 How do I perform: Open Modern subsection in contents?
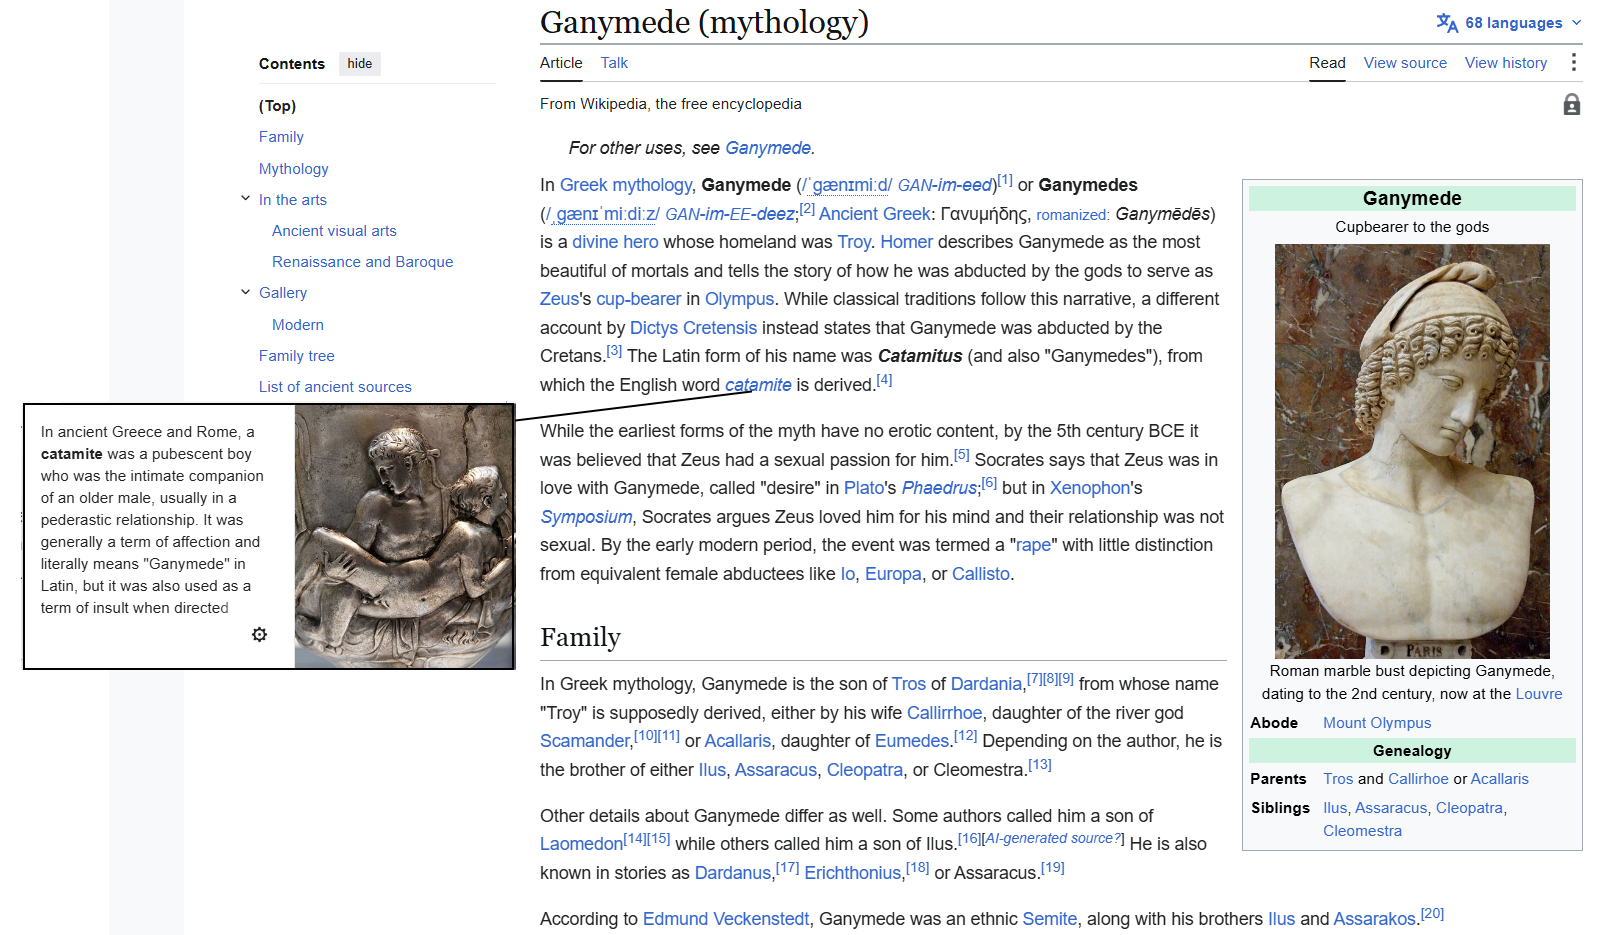[298, 325]
